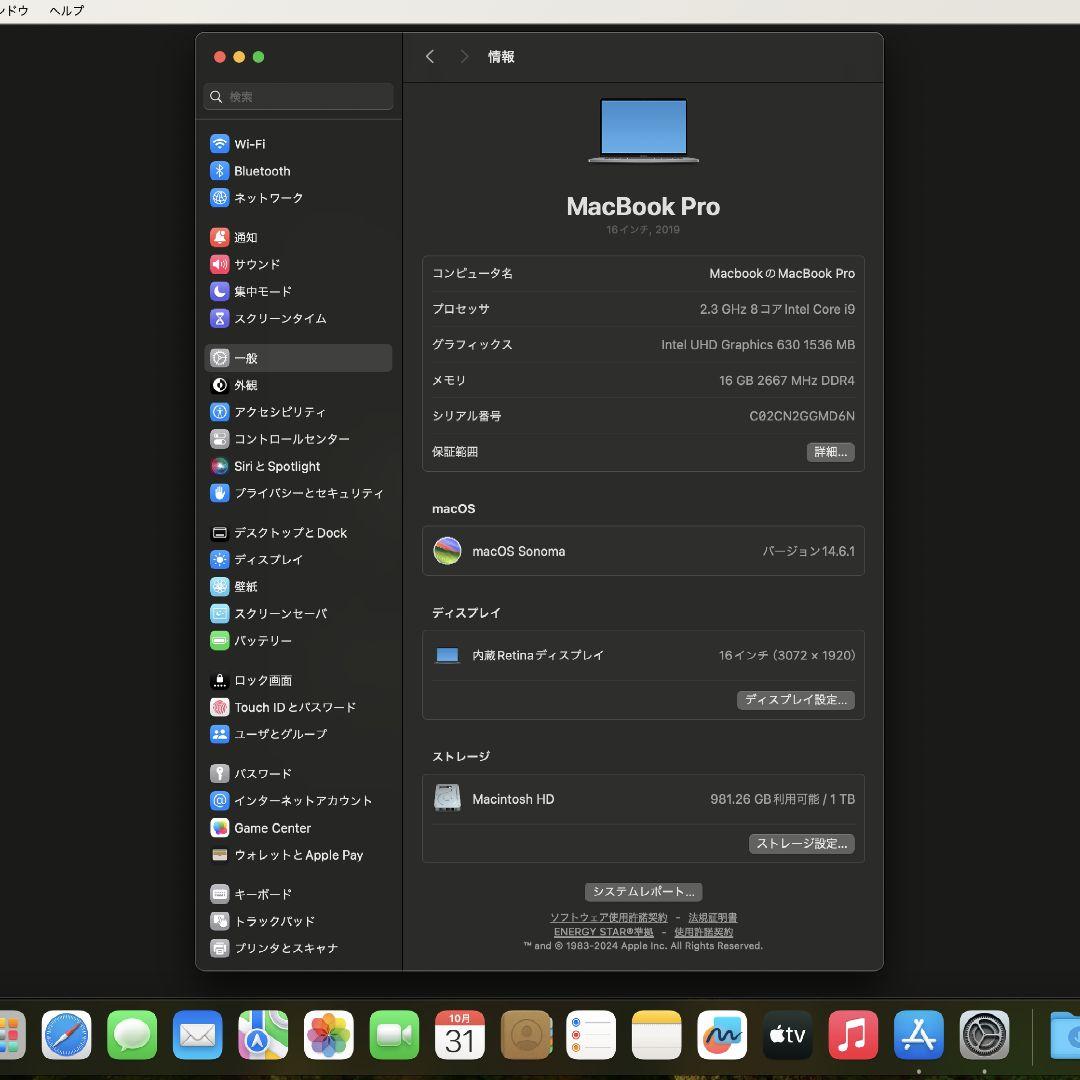Open バッテリー settings from the sidebar icon

219,640
